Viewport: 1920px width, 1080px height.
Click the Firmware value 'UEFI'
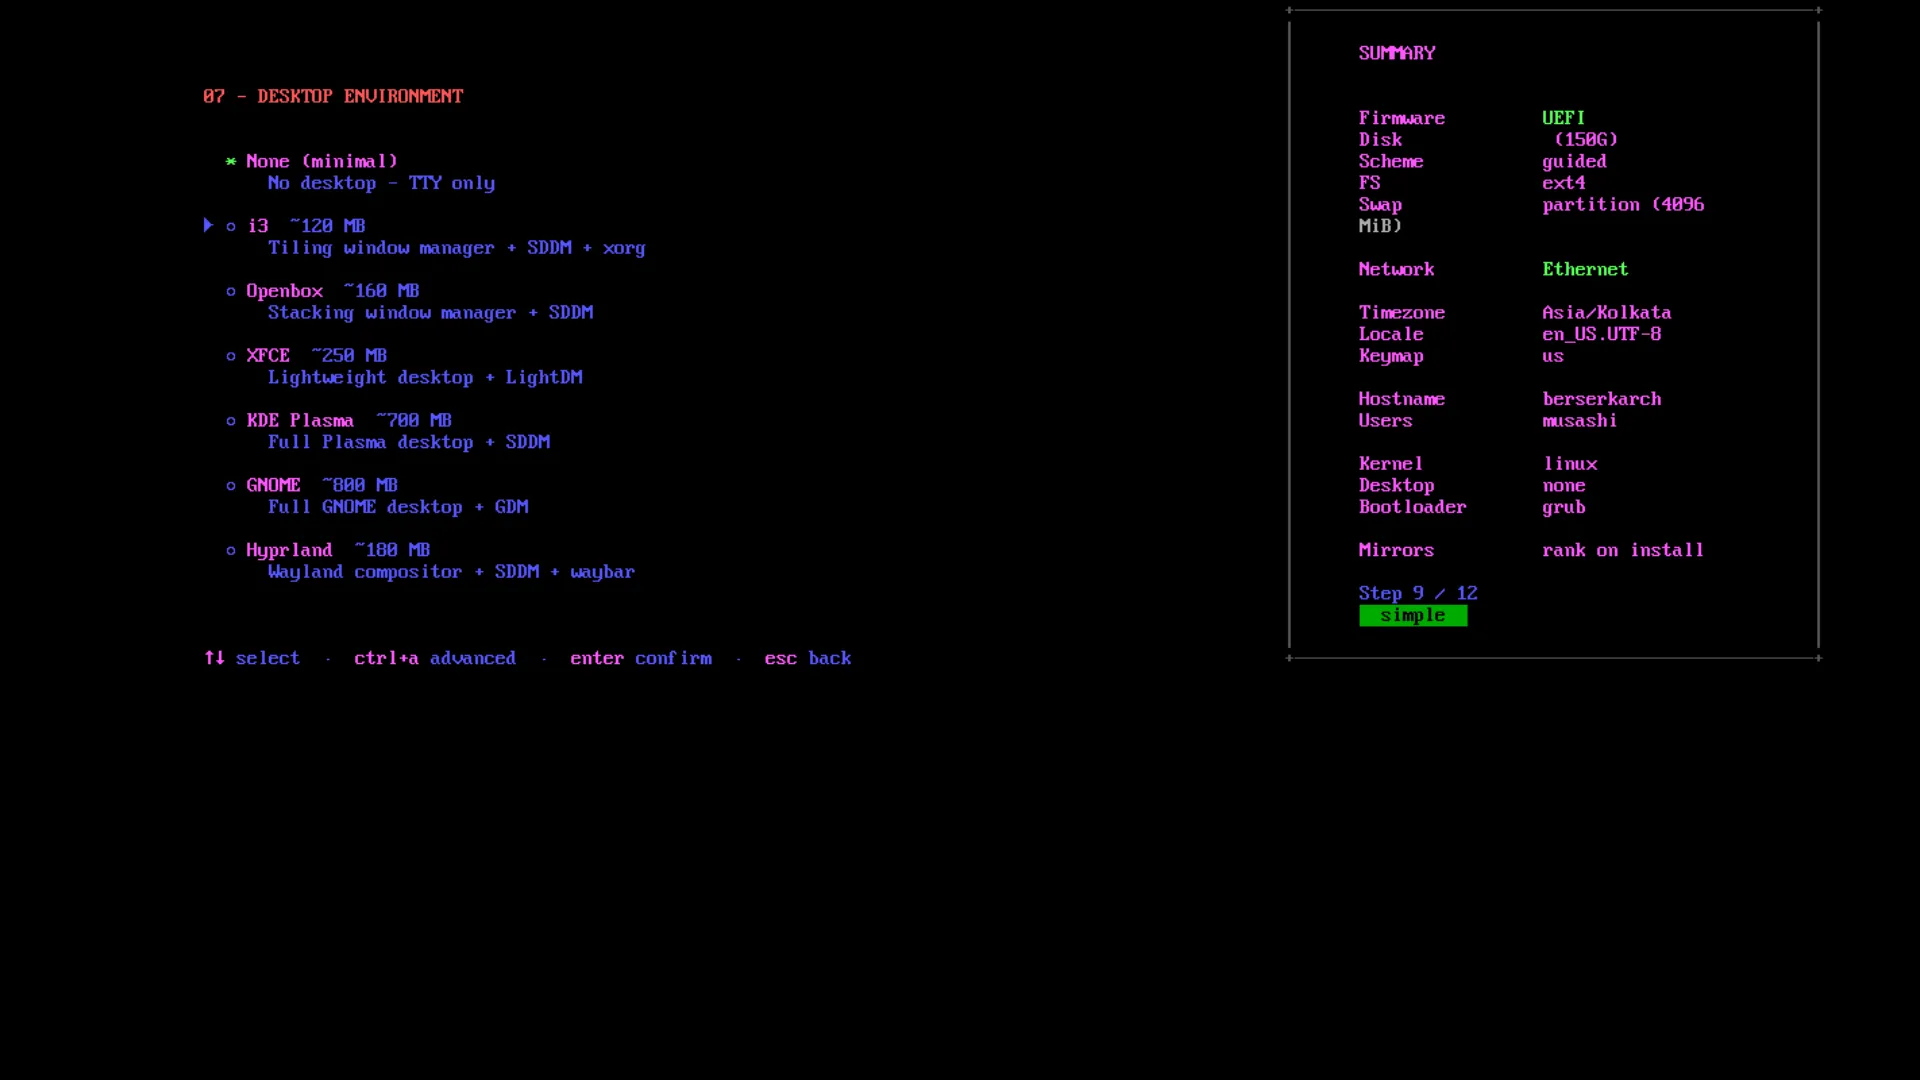pyautogui.click(x=1564, y=119)
